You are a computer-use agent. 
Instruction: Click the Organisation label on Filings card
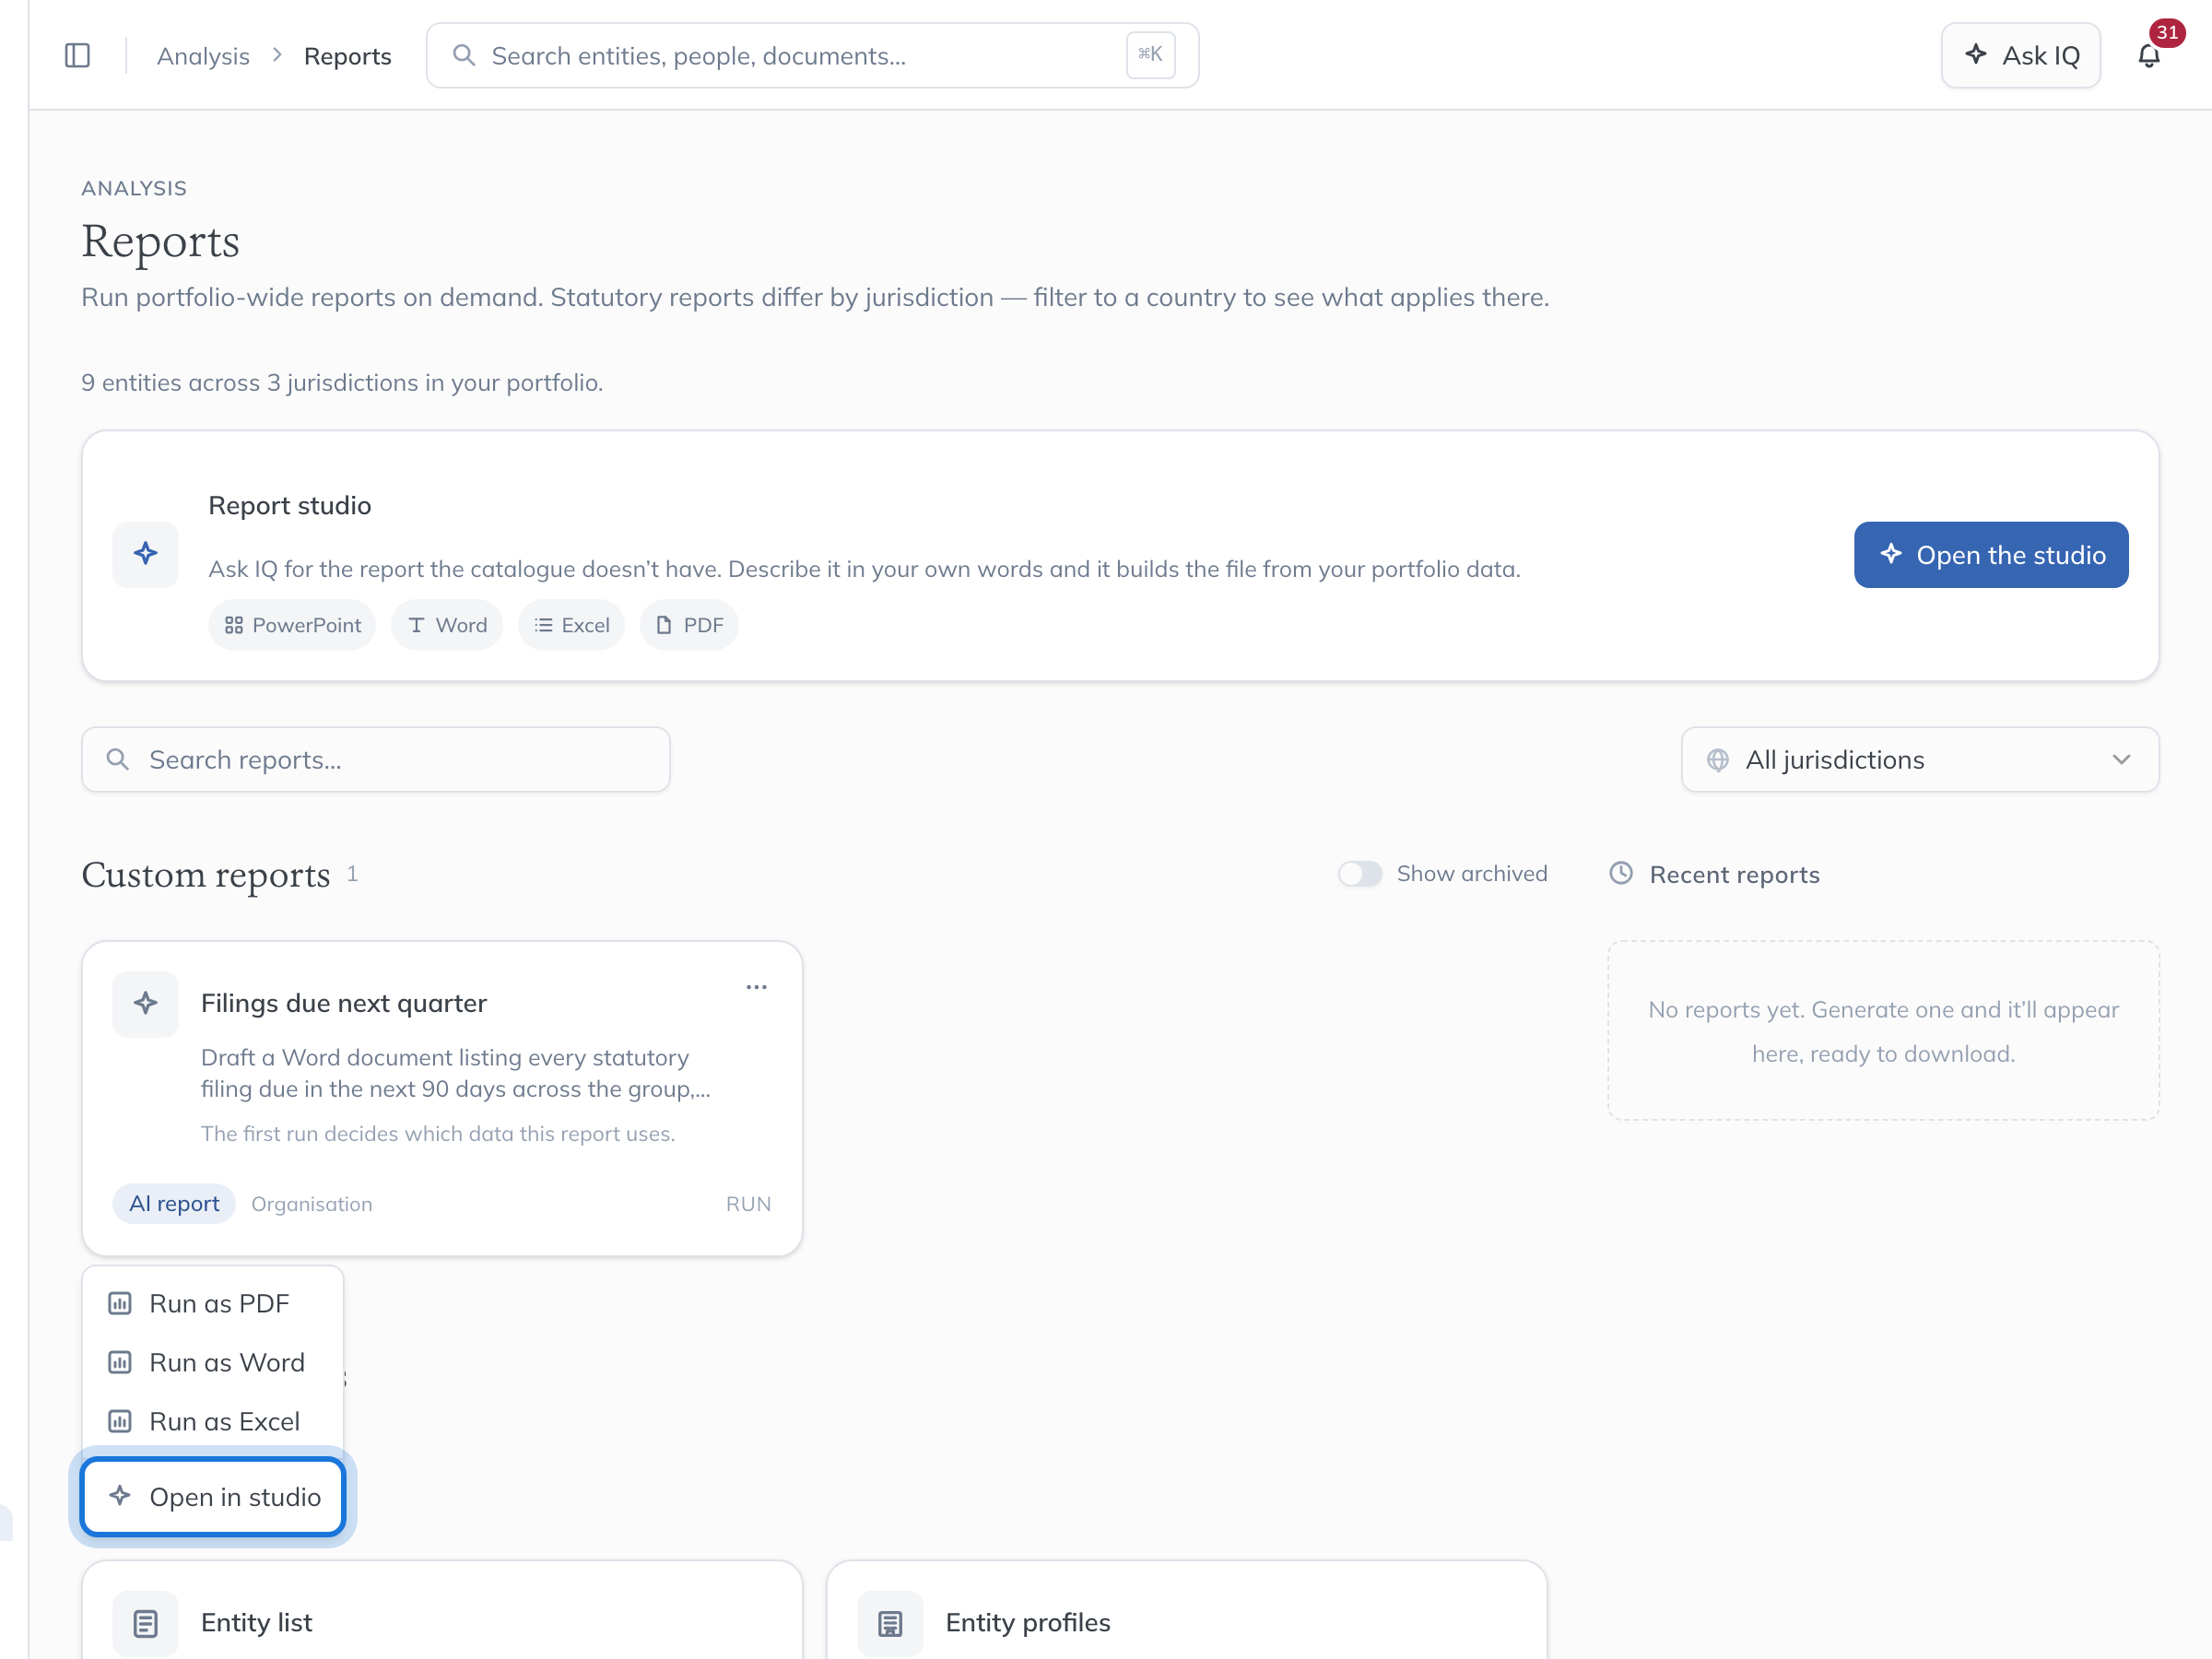311,1204
